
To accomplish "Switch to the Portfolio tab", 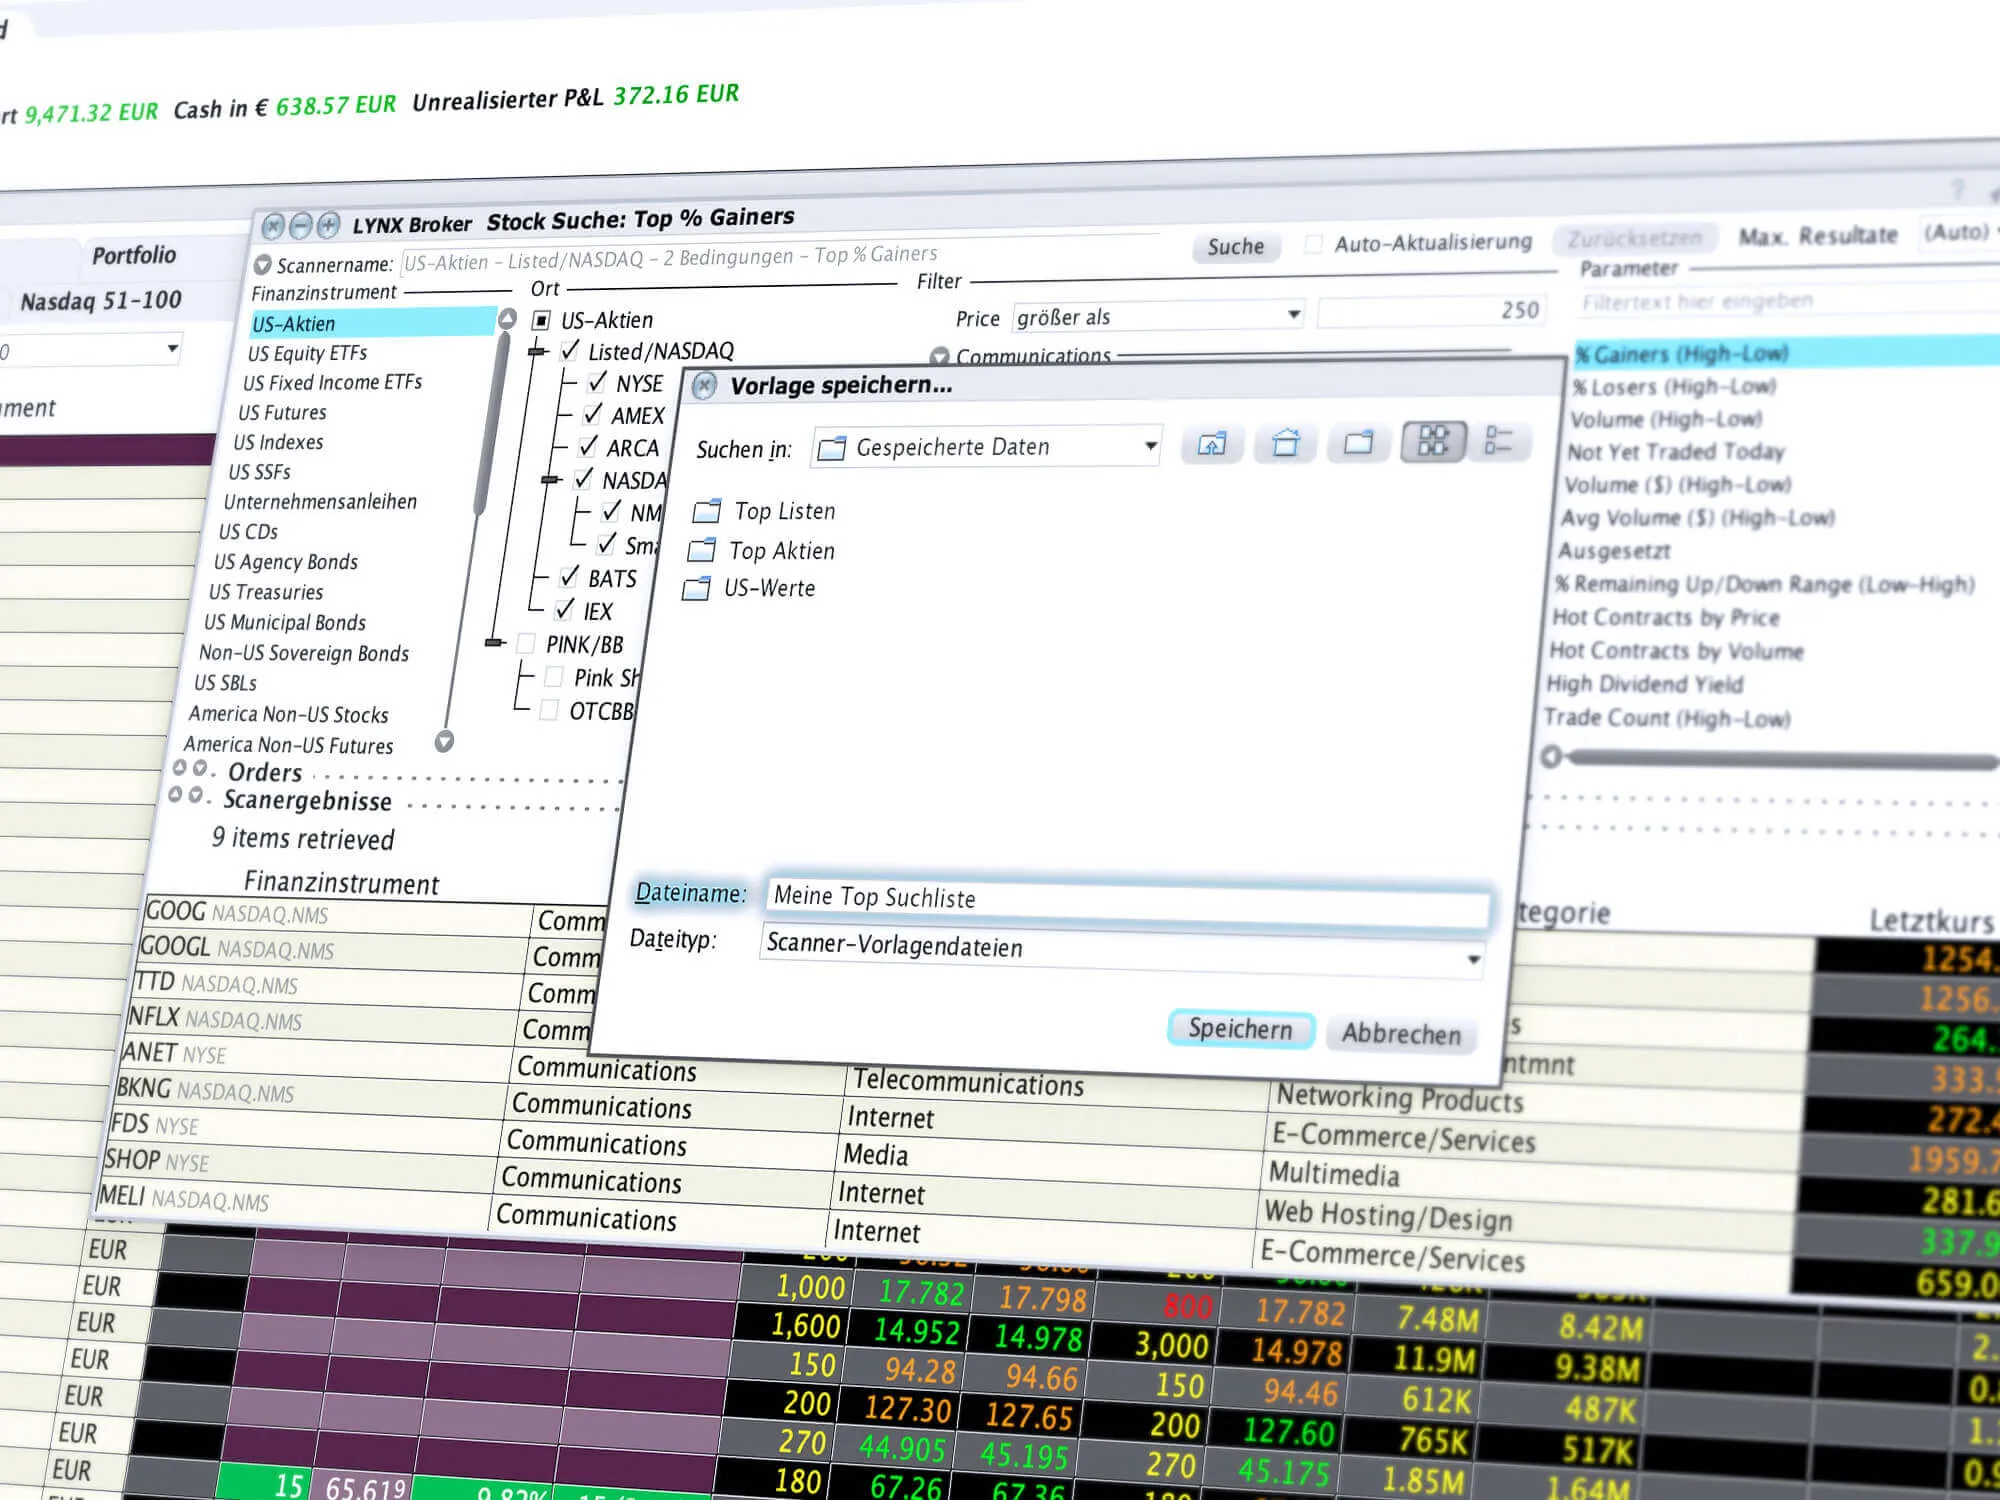I will pyautogui.click(x=134, y=255).
